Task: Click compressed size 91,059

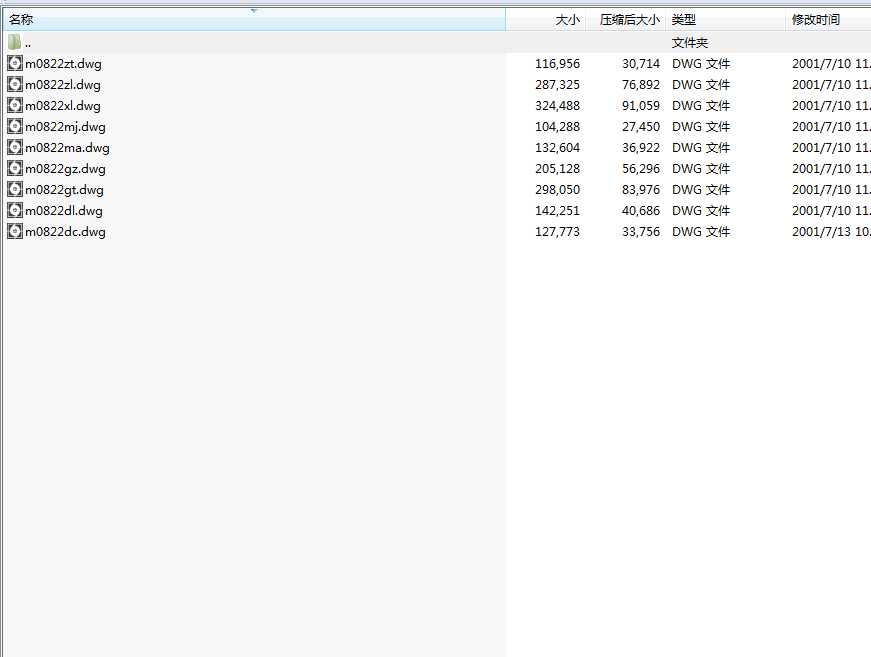Action: point(641,106)
